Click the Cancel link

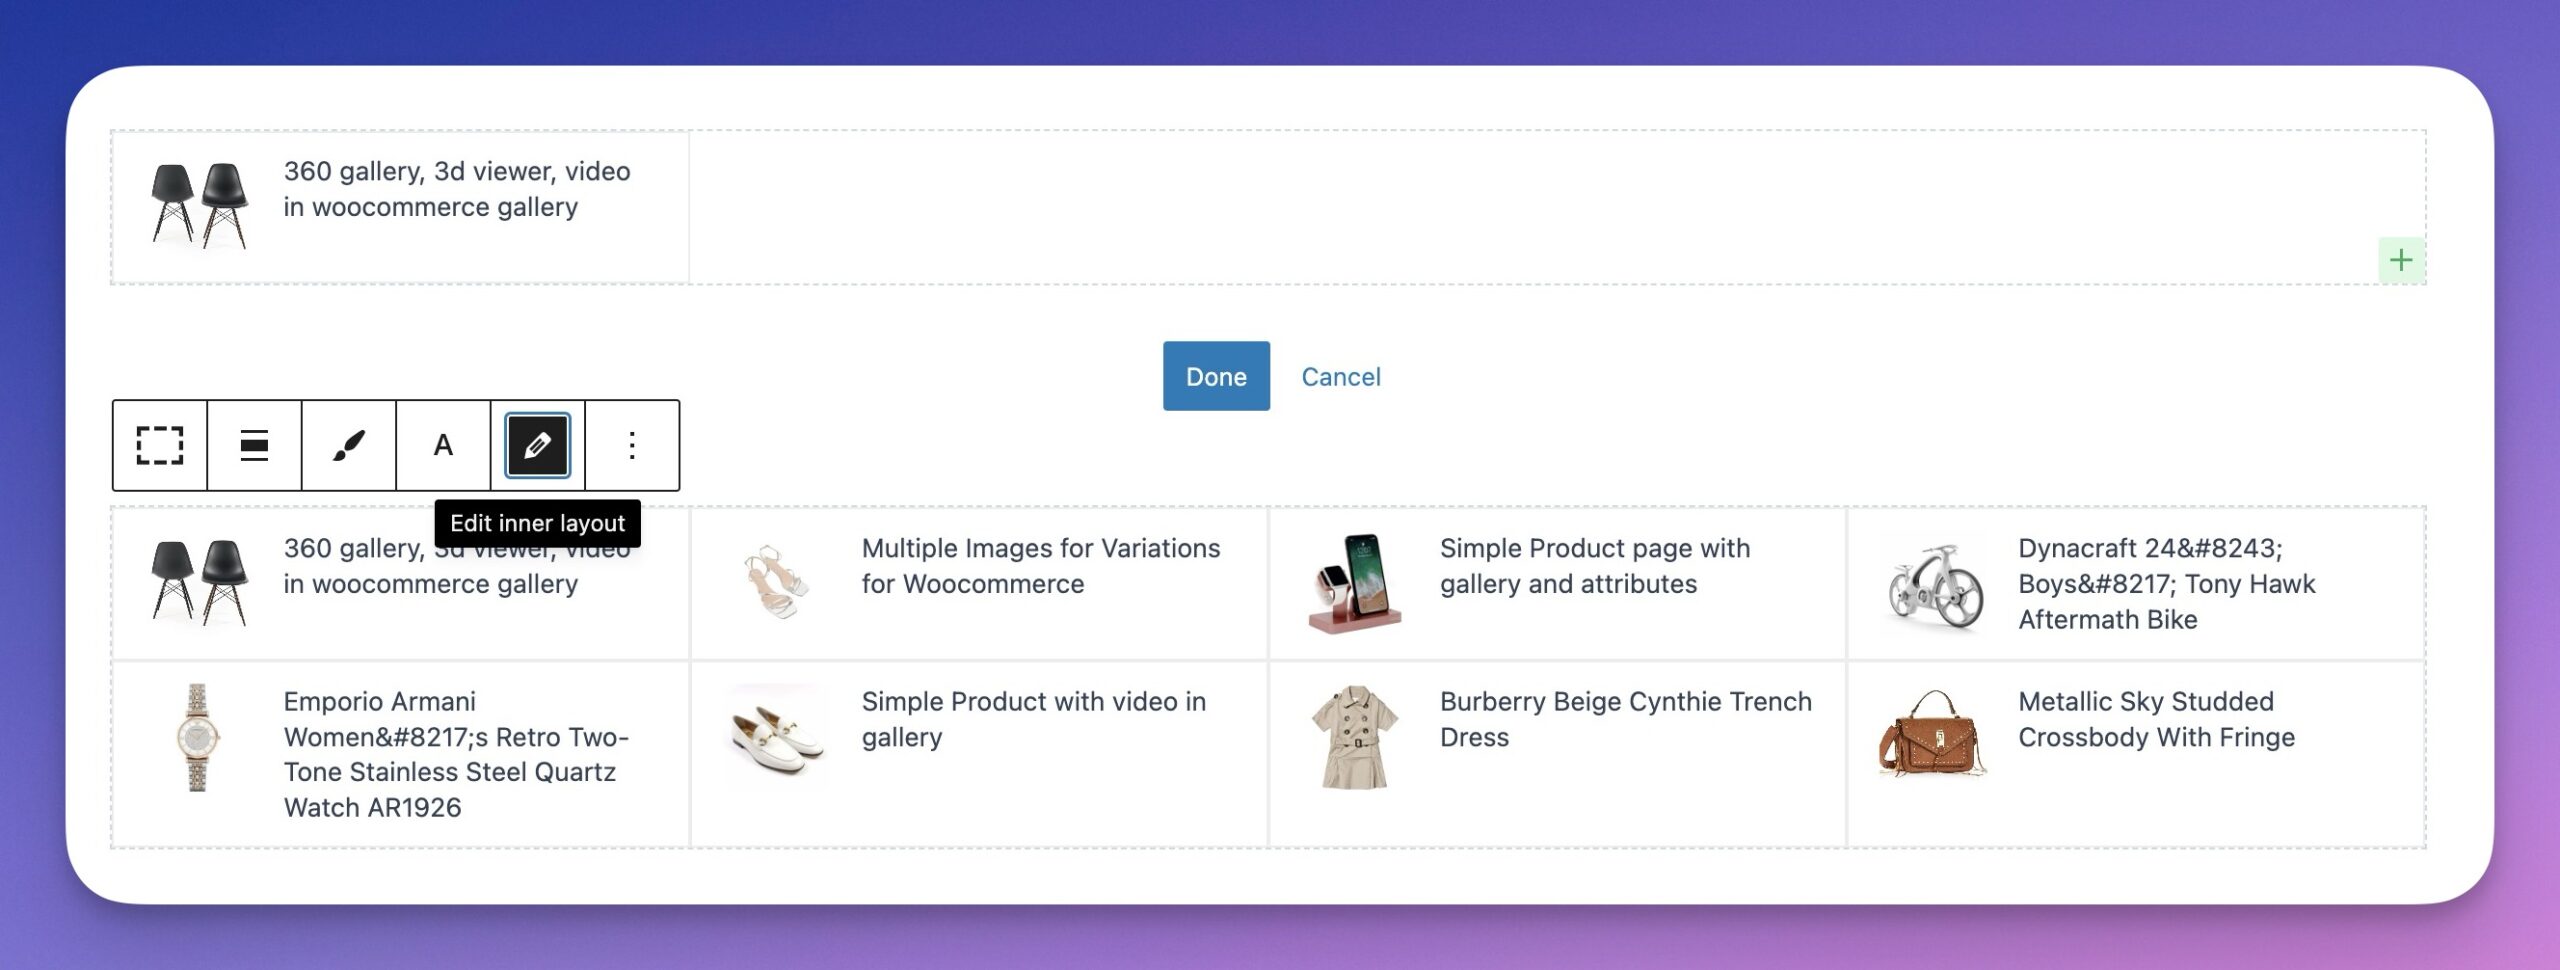point(1340,377)
